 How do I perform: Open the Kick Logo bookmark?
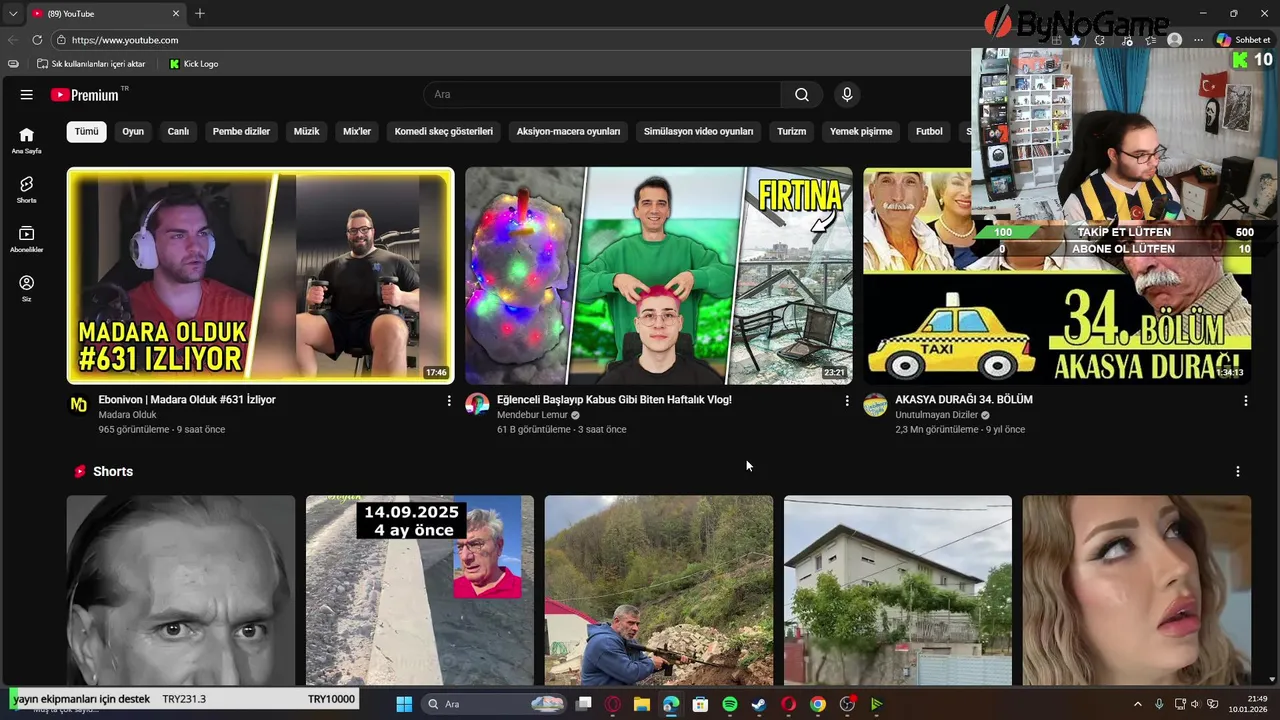(194, 64)
